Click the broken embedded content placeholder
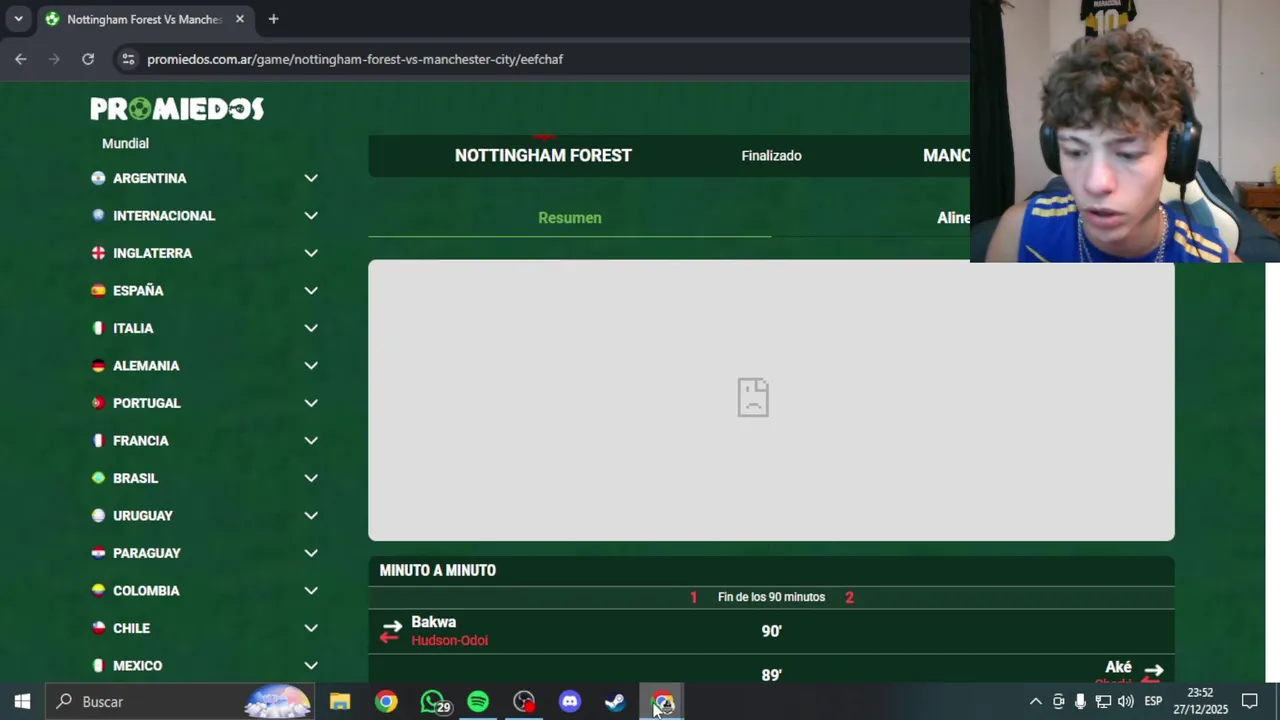Screen dimensions: 1280x720 [x=771, y=400]
